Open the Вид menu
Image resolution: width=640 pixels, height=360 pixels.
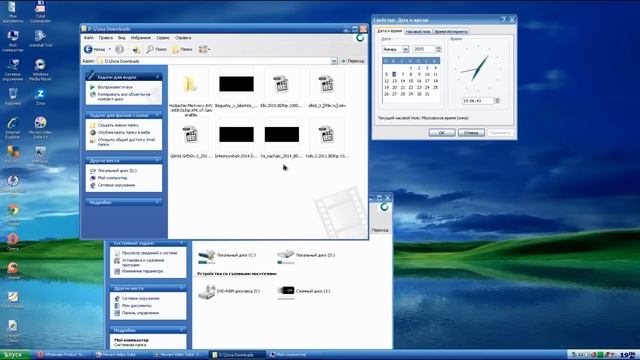click(x=122, y=38)
